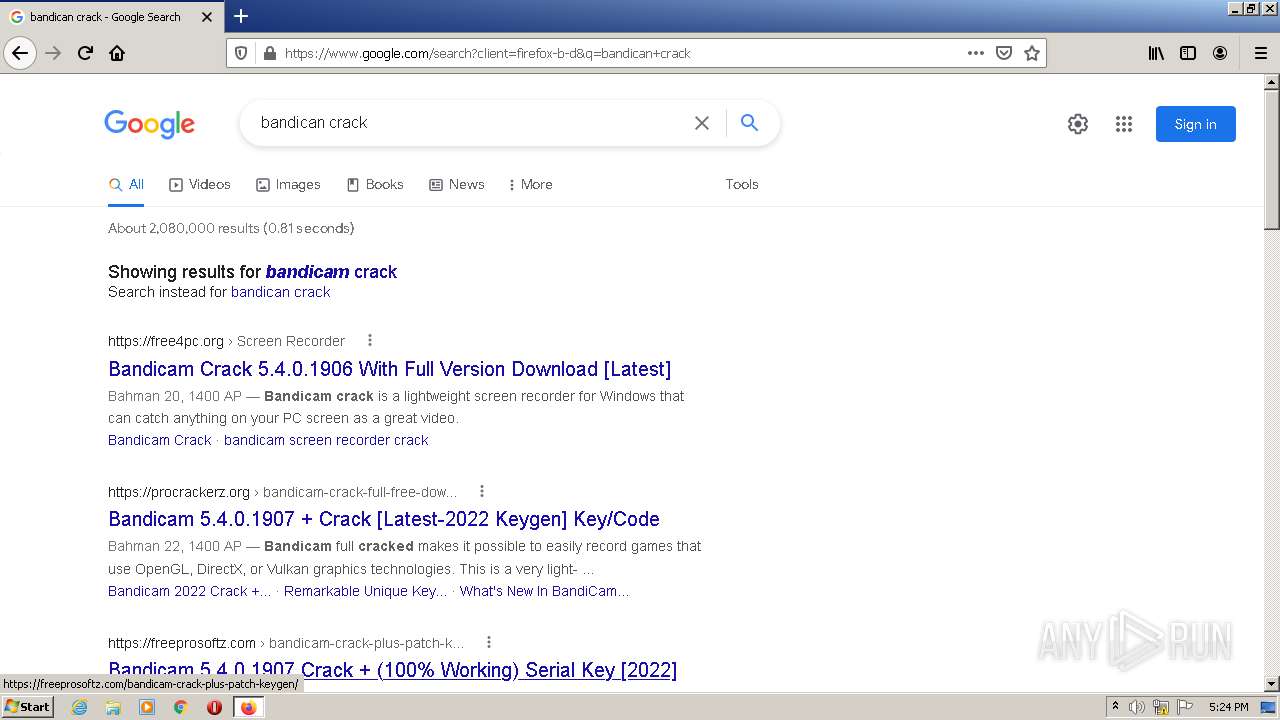This screenshot has height=720, width=1280.
Task: Bookmark this page with the star icon
Action: click(x=1032, y=53)
